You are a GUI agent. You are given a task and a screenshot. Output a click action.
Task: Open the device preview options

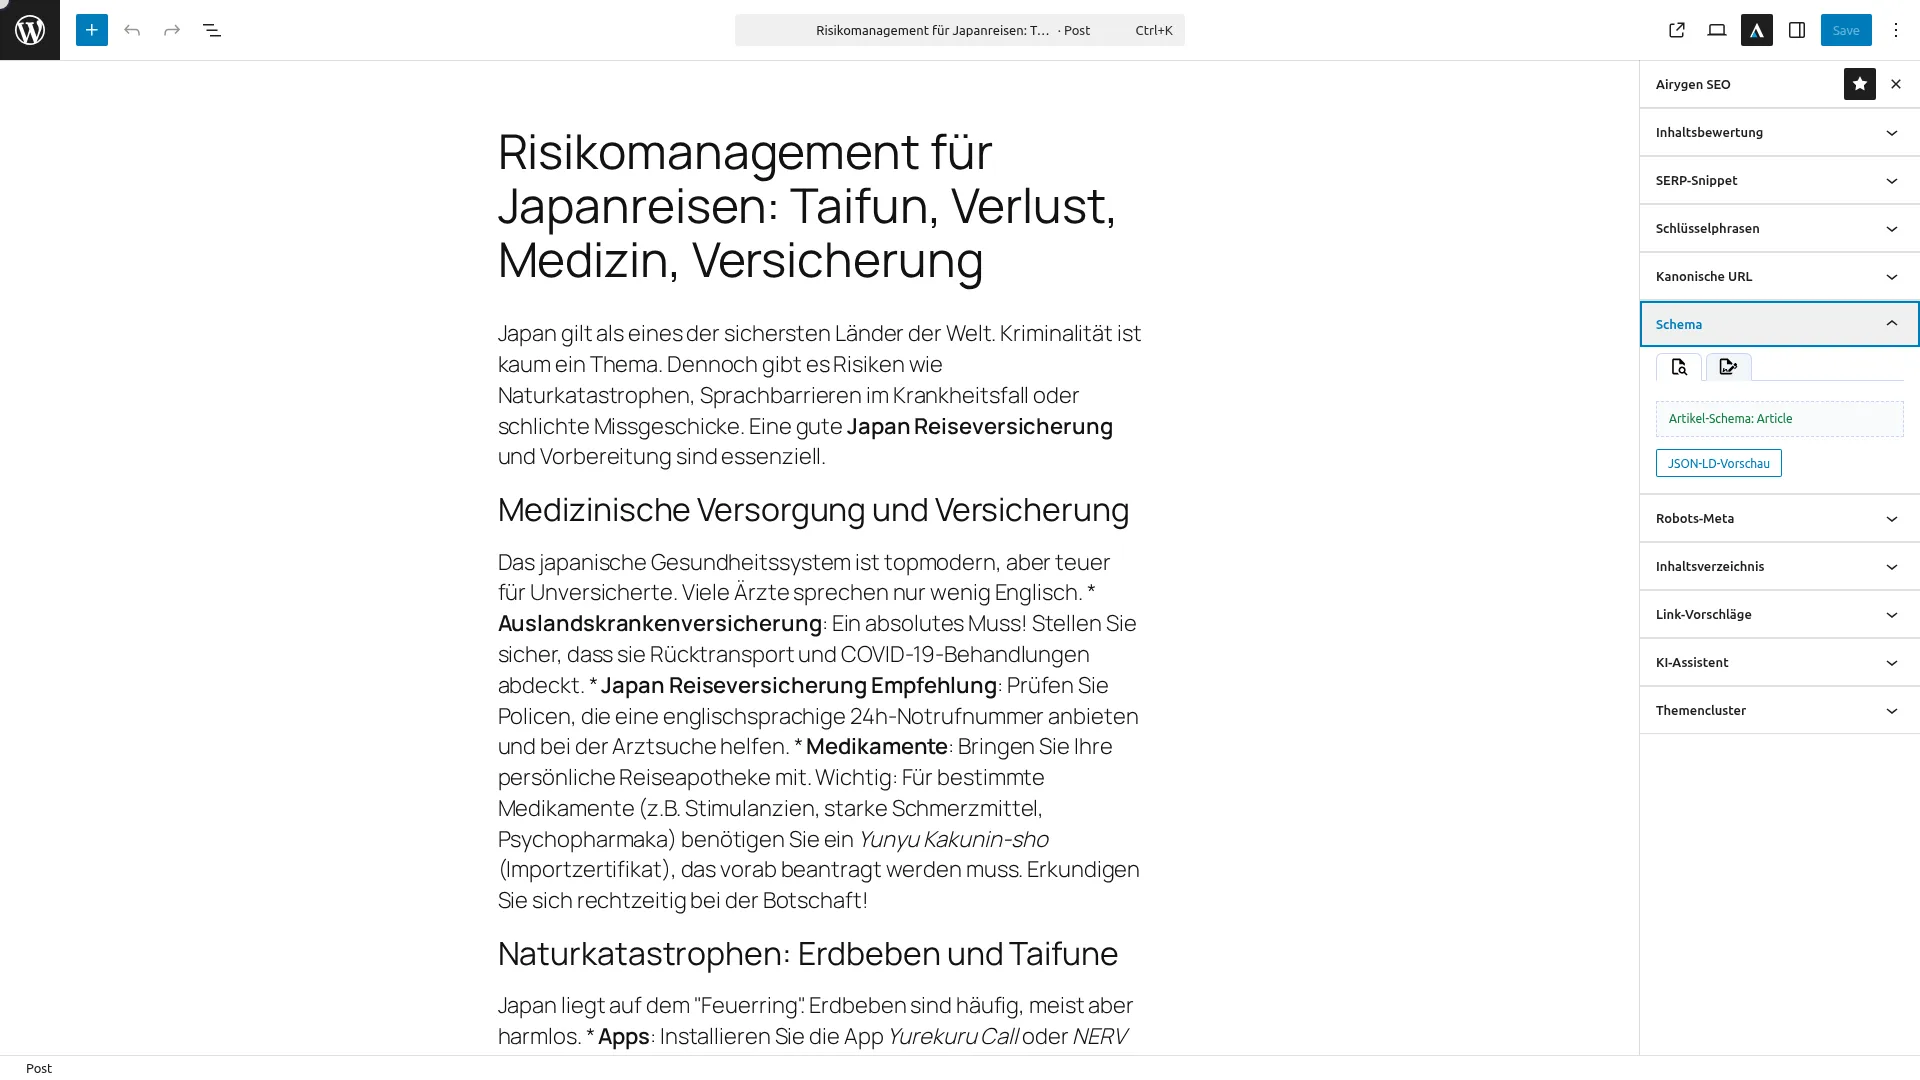[1717, 30]
